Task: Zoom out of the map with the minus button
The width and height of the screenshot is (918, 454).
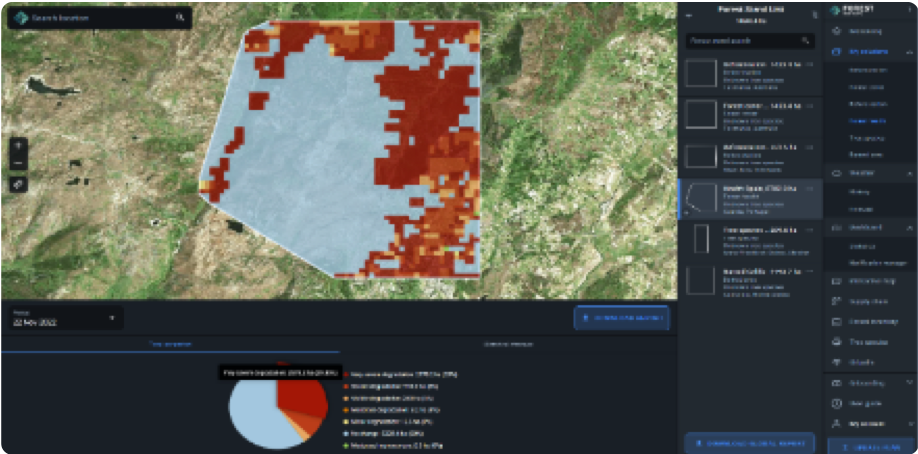Action: point(20,163)
